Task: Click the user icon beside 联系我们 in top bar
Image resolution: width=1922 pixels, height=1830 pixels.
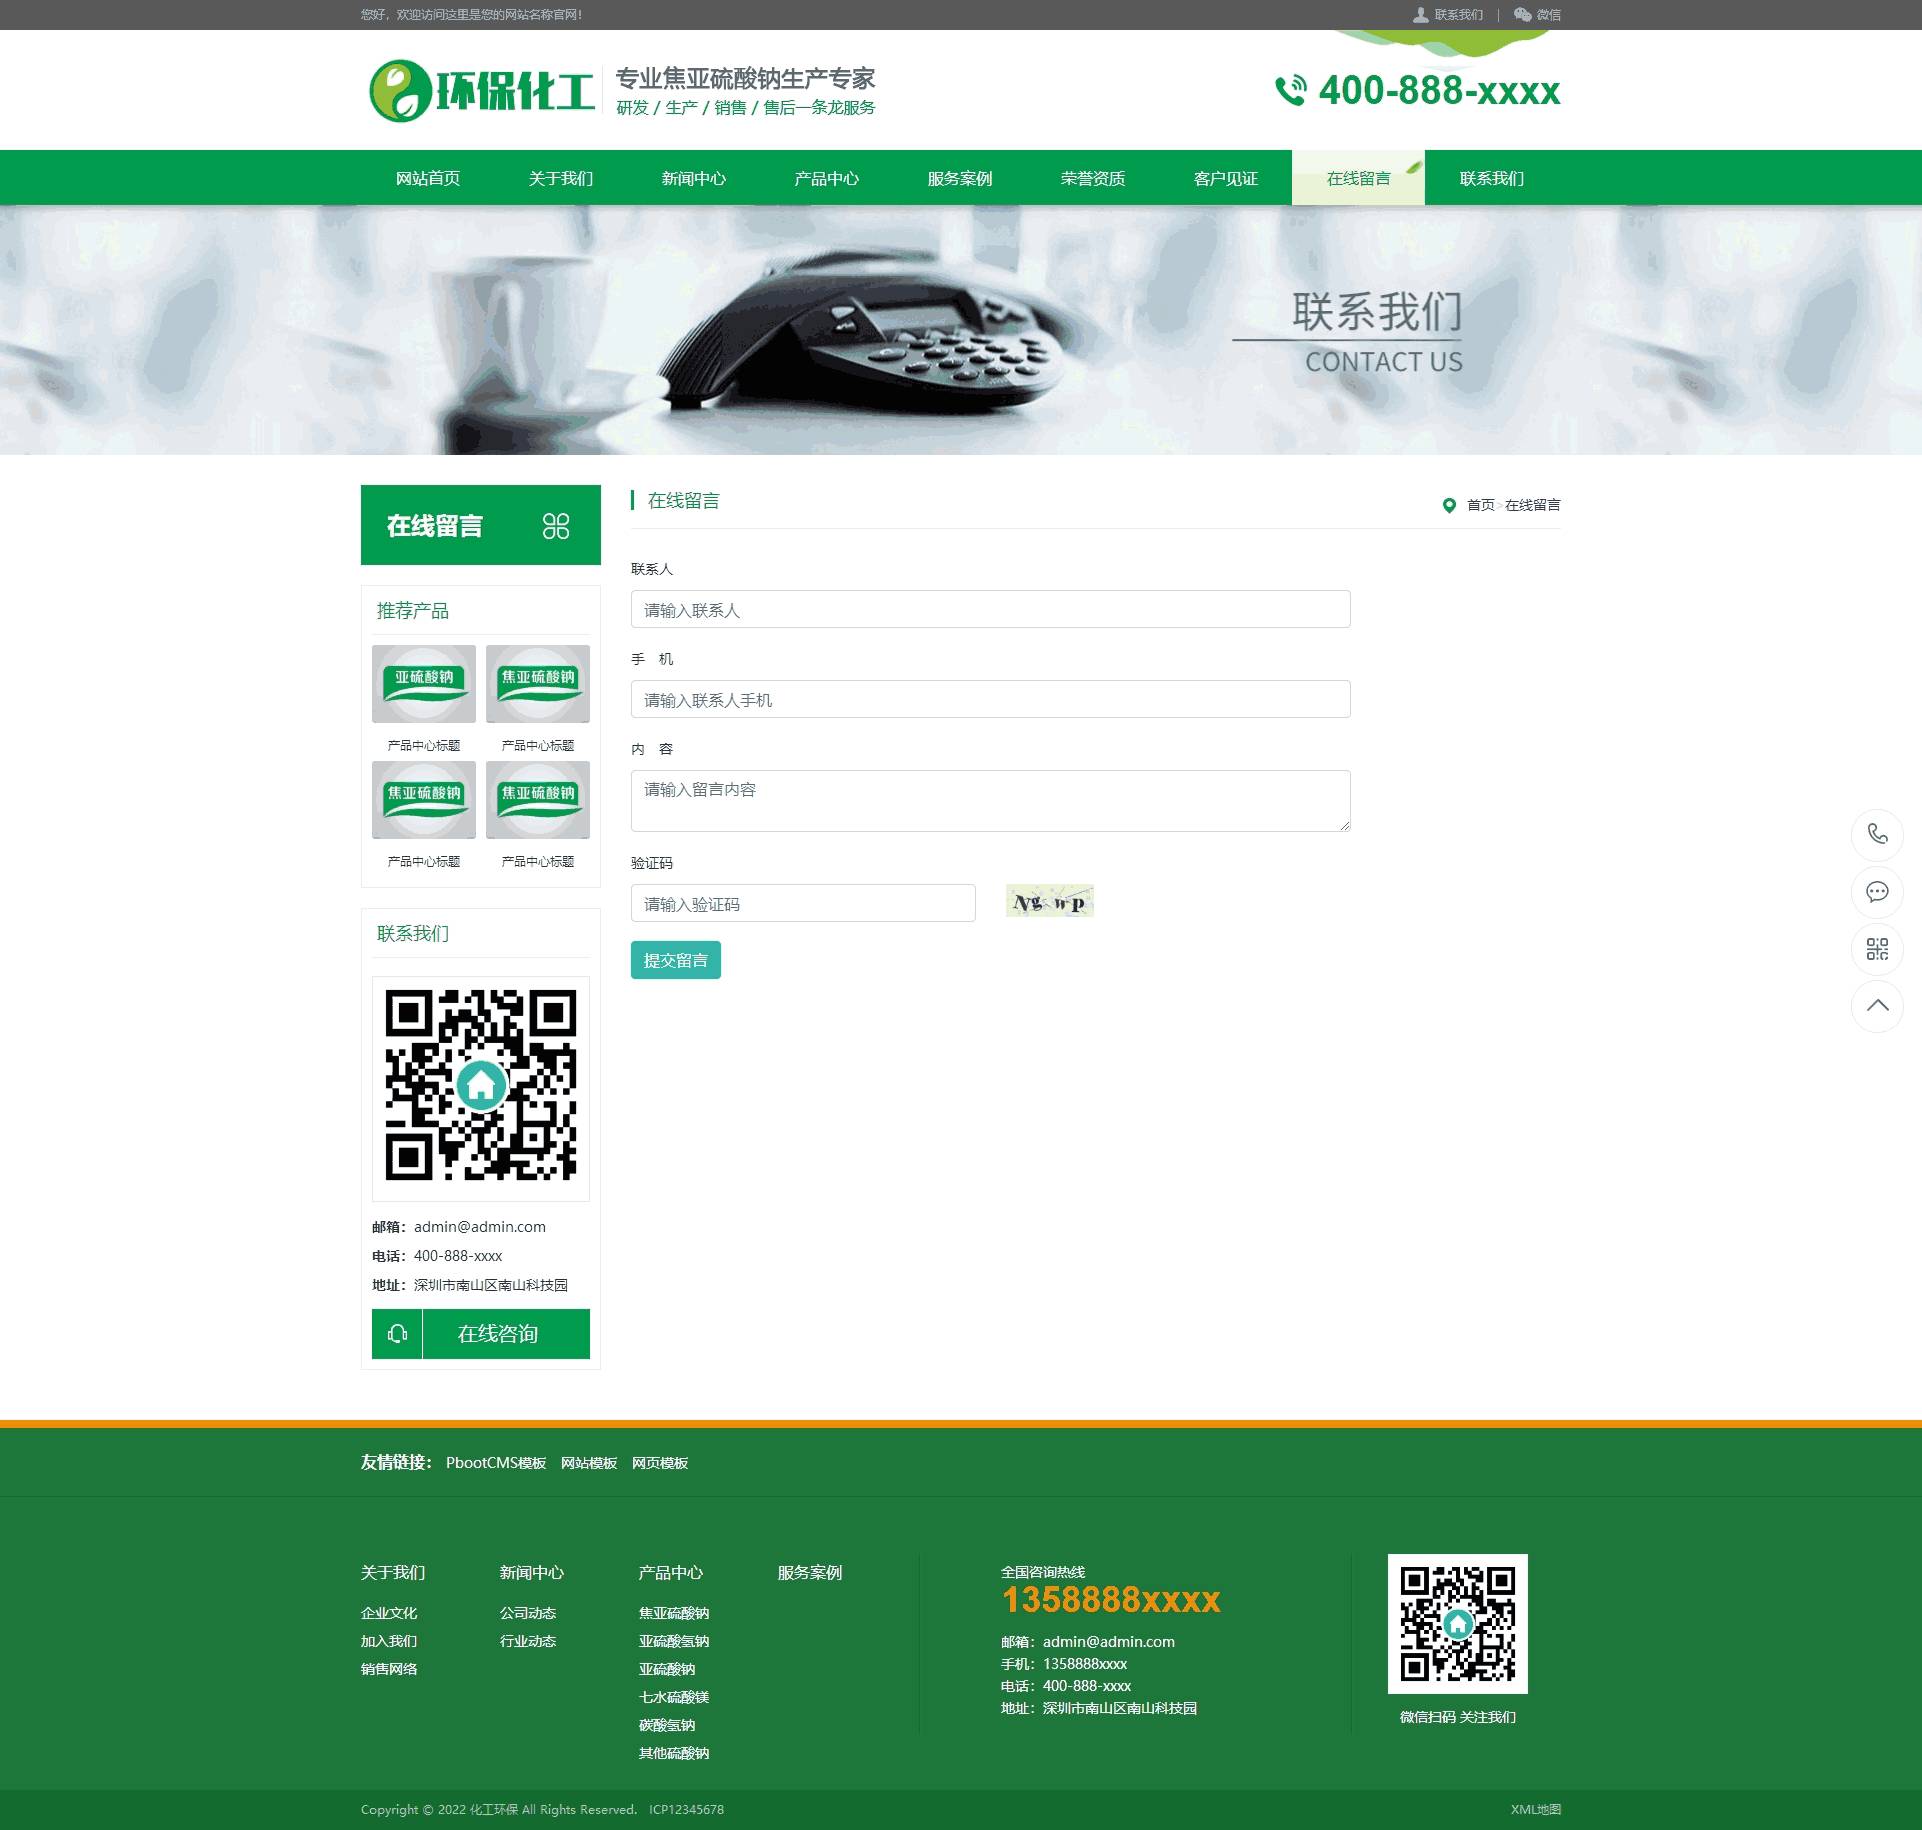Action: 1420,14
